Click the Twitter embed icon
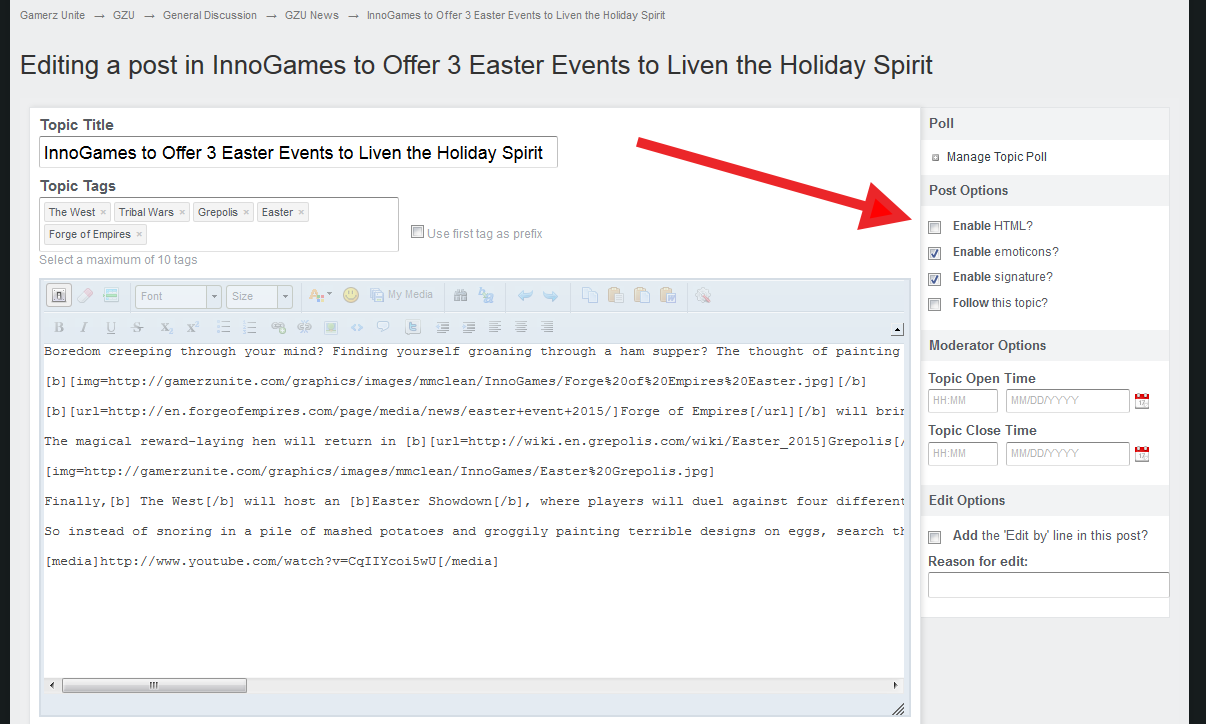This screenshot has width=1206, height=724. click(x=413, y=327)
